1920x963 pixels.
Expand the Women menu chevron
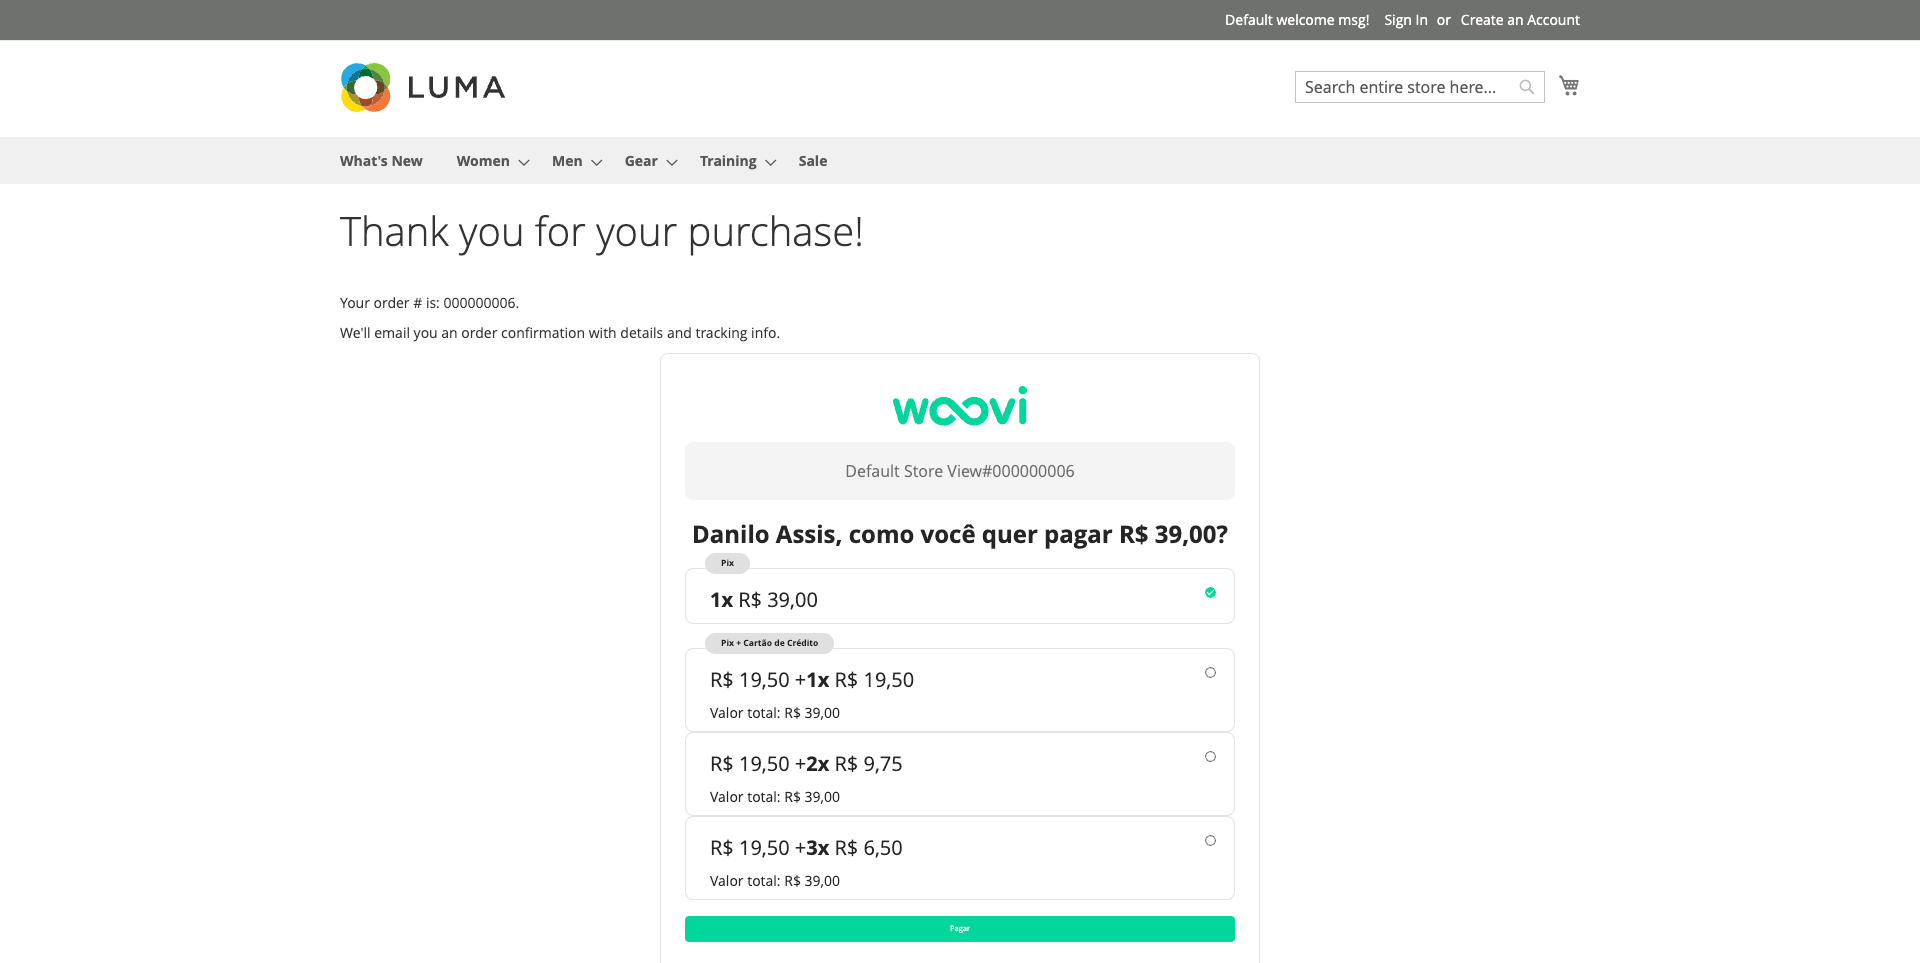pyautogui.click(x=524, y=162)
